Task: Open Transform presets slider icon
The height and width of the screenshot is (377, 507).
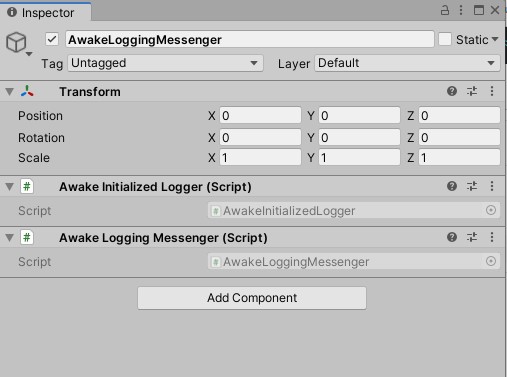Action: point(472,91)
